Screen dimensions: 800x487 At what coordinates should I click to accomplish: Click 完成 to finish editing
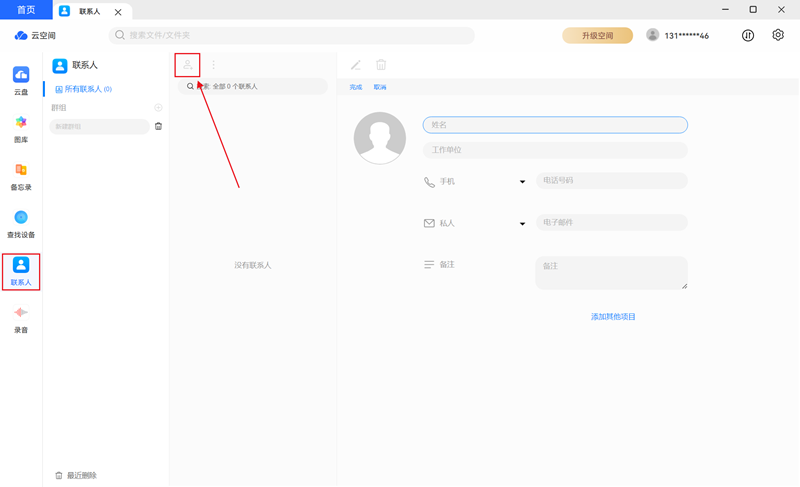tap(356, 87)
